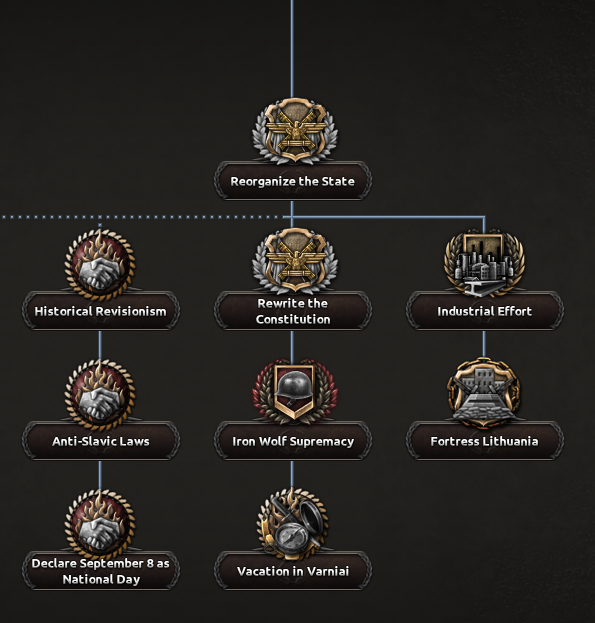Choose the Historical Revisionism focus label
Screen dimensions: 595x623
click(x=101, y=311)
